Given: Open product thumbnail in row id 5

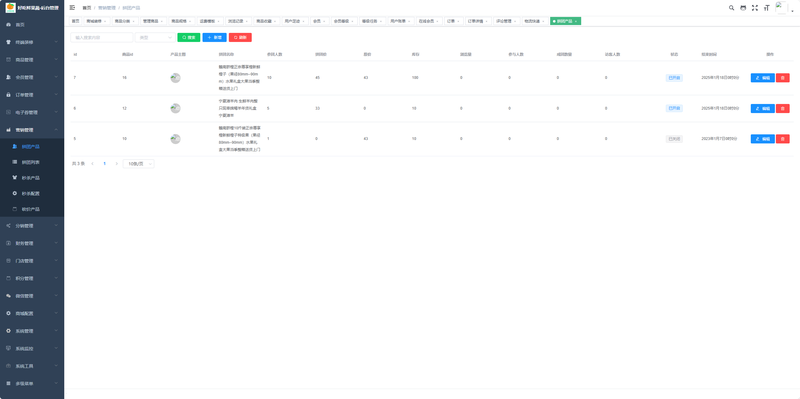Looking at the screenshot, I should 175,139.
